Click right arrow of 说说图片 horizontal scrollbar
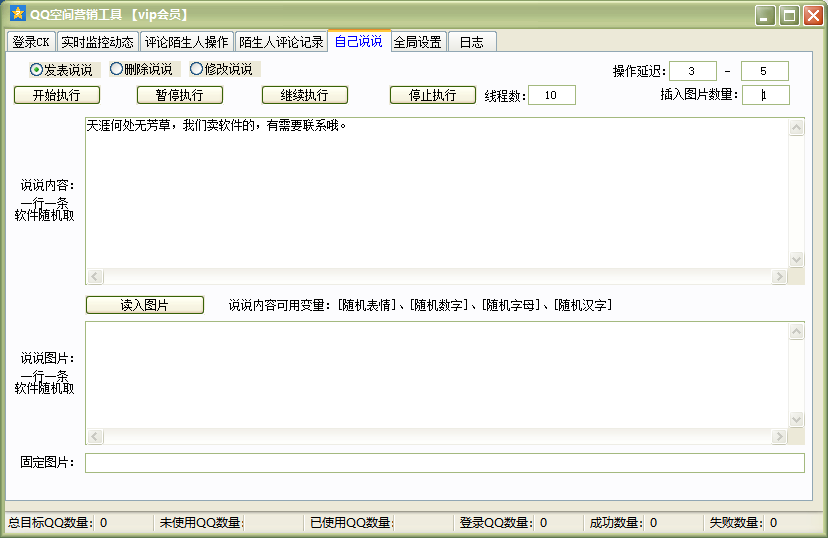 (x=779, y=437)
